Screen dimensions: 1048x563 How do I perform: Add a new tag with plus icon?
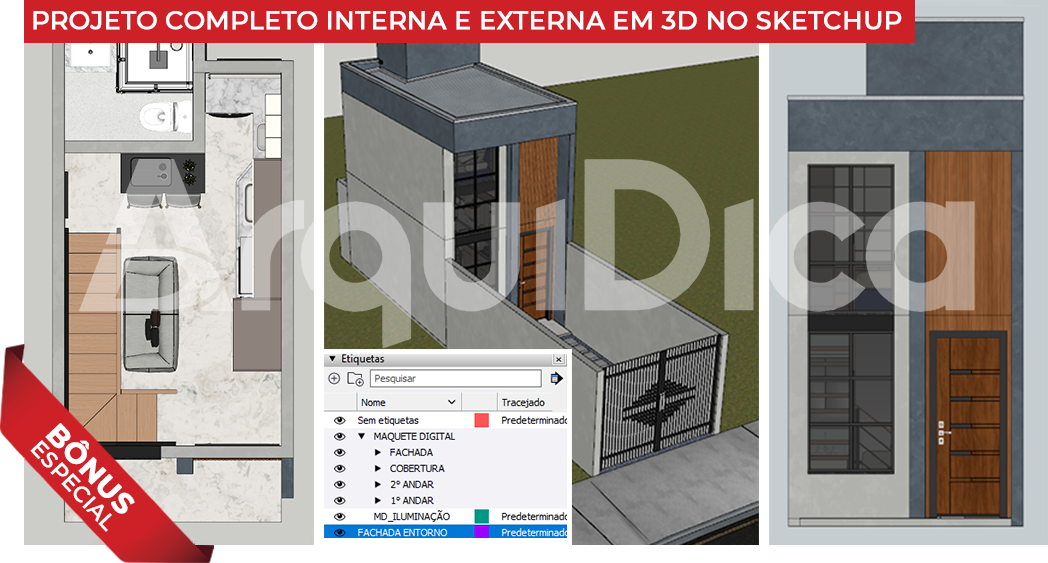coord(334,378)
